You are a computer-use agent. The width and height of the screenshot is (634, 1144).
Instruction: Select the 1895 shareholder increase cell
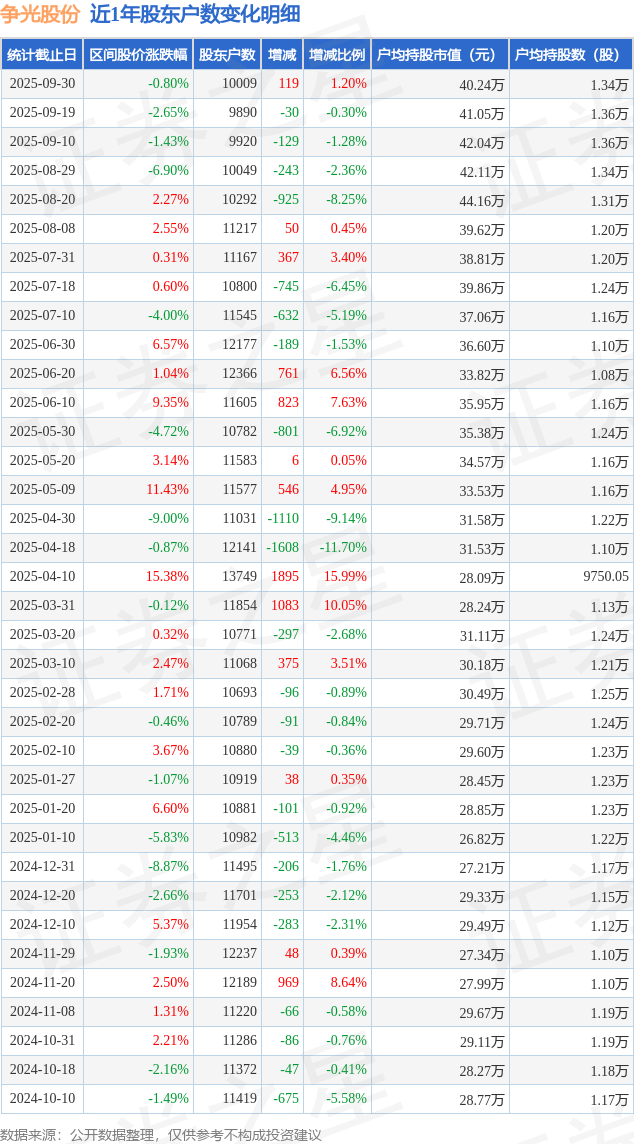(283, 577)
